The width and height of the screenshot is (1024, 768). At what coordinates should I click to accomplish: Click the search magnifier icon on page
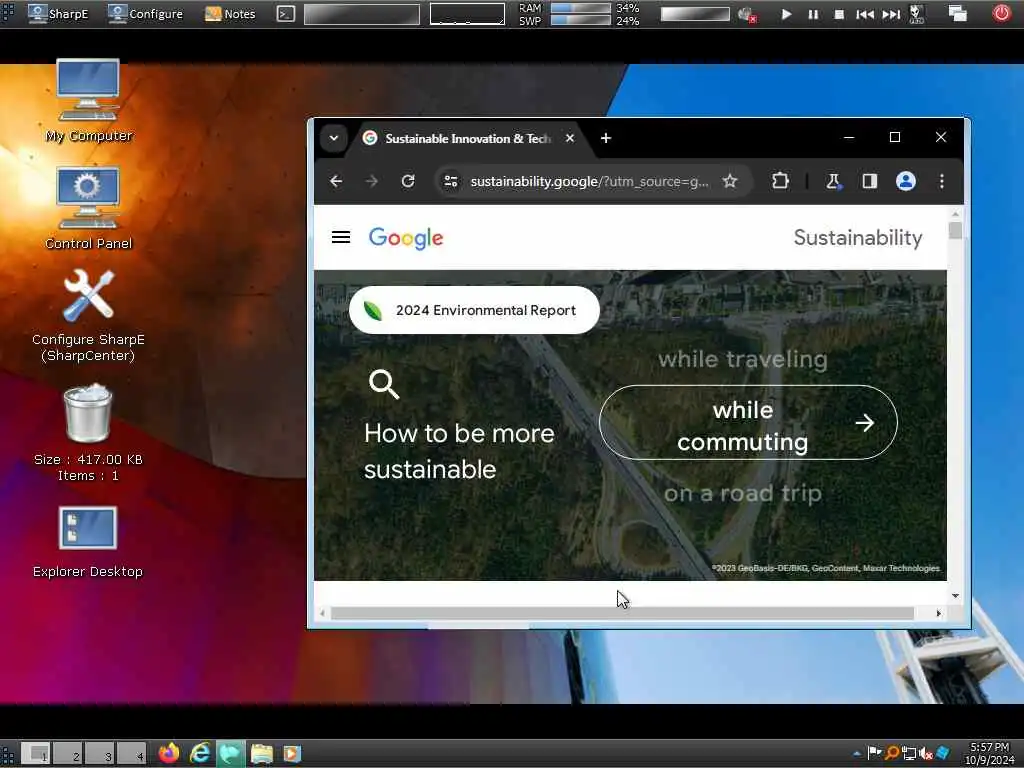tap(383, 385)
